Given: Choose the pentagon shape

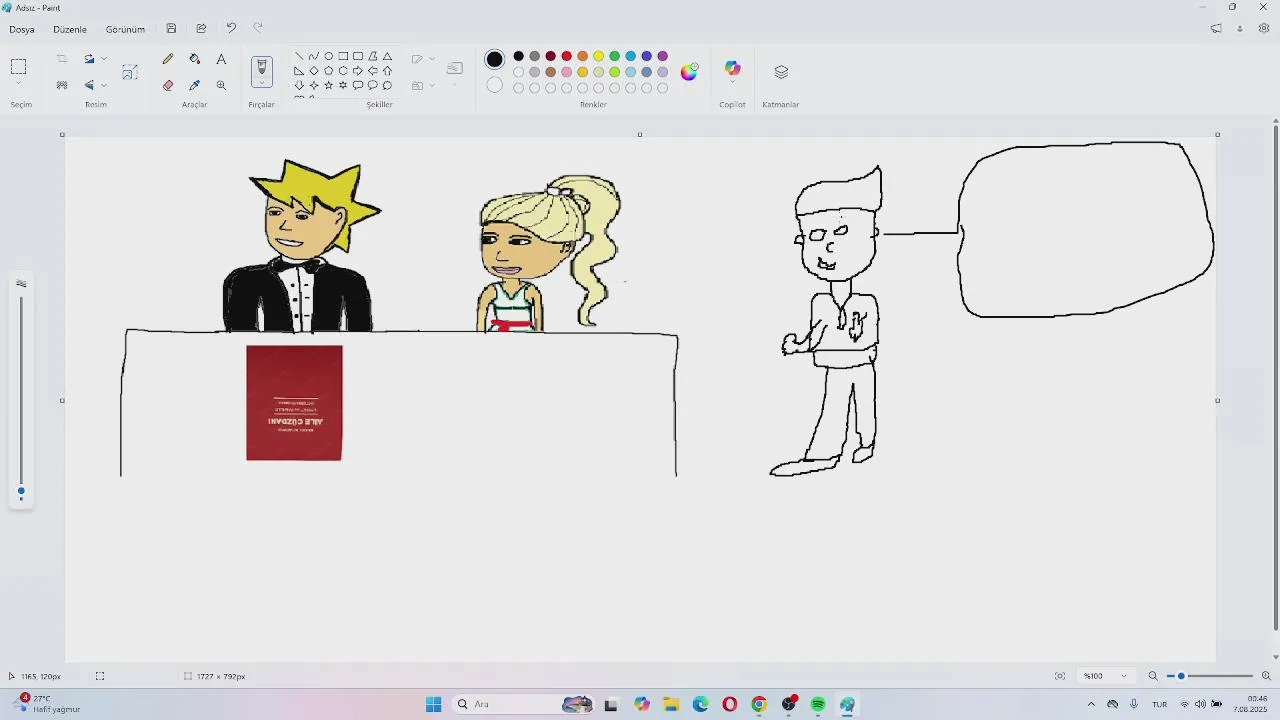Looking at the screenshot, I should 328,71.
